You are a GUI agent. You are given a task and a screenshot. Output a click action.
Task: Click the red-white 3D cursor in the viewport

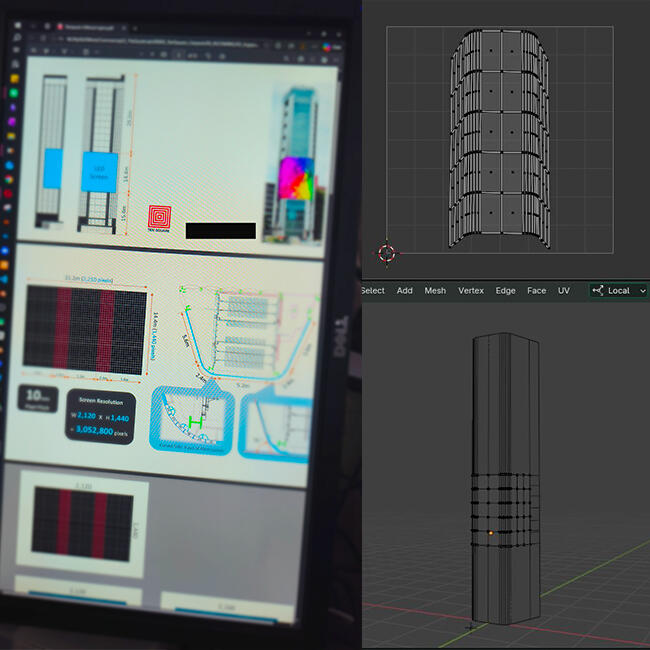(x=387, y=253)
